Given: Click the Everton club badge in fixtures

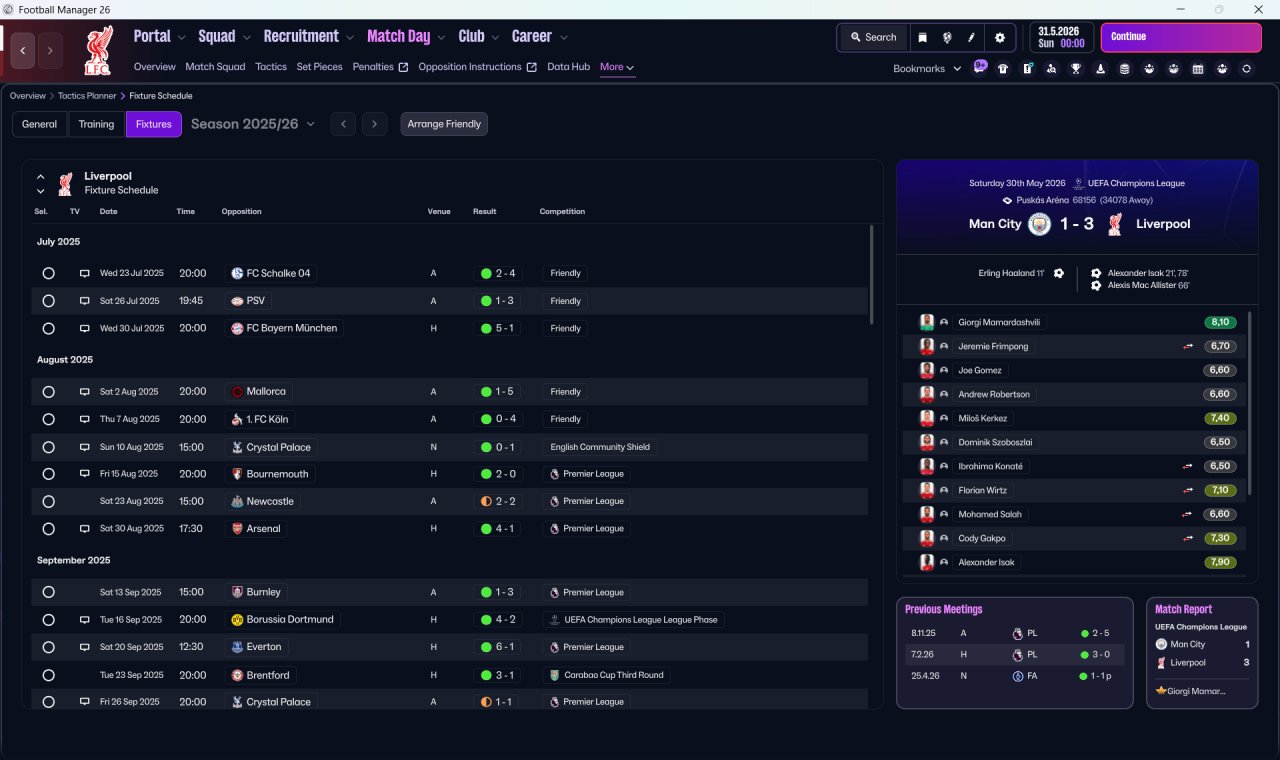Looking at the screenshot, I should 237,647.
